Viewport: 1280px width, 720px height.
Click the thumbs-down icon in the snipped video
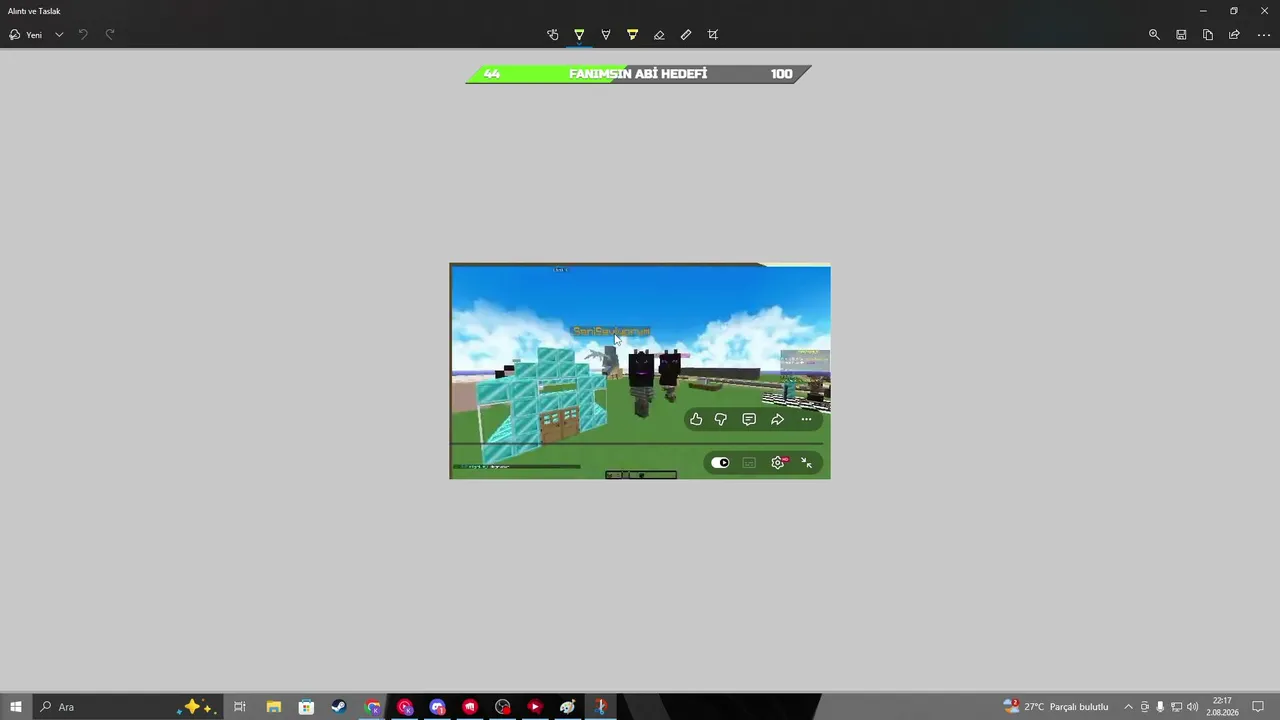coord(721,419)
